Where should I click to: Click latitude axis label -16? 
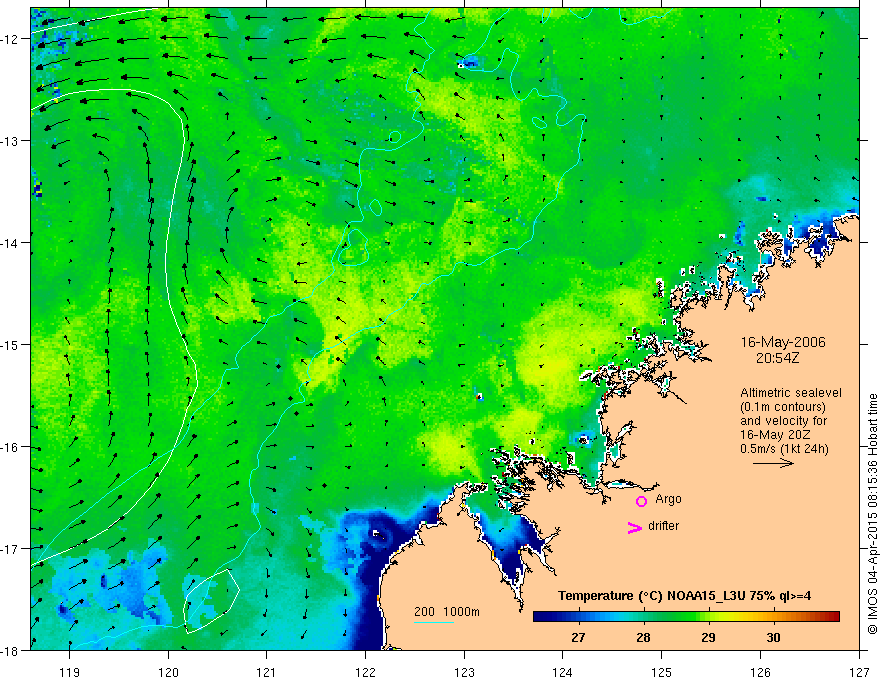point(10,447)
